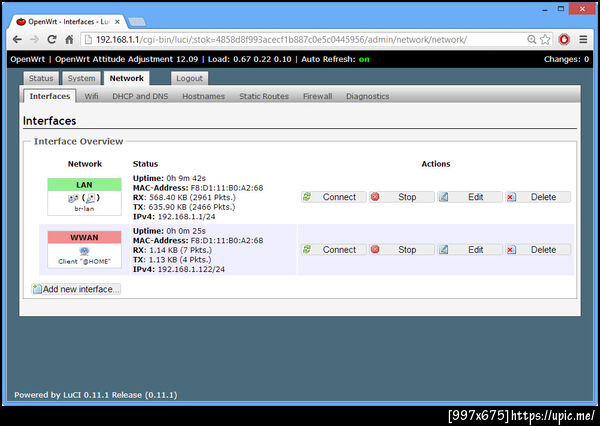Open the Status tab

click(x=41, y=78)
